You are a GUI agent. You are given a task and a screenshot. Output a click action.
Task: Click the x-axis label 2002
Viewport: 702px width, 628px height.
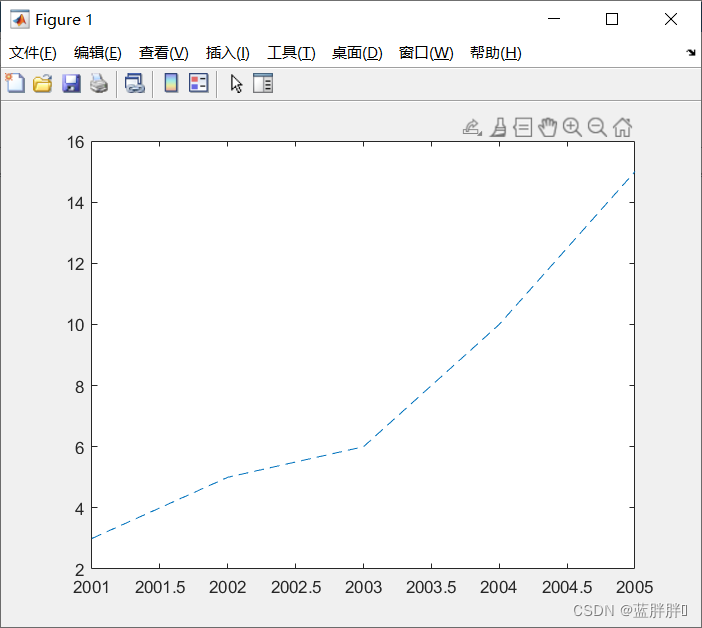pos(227,587)
